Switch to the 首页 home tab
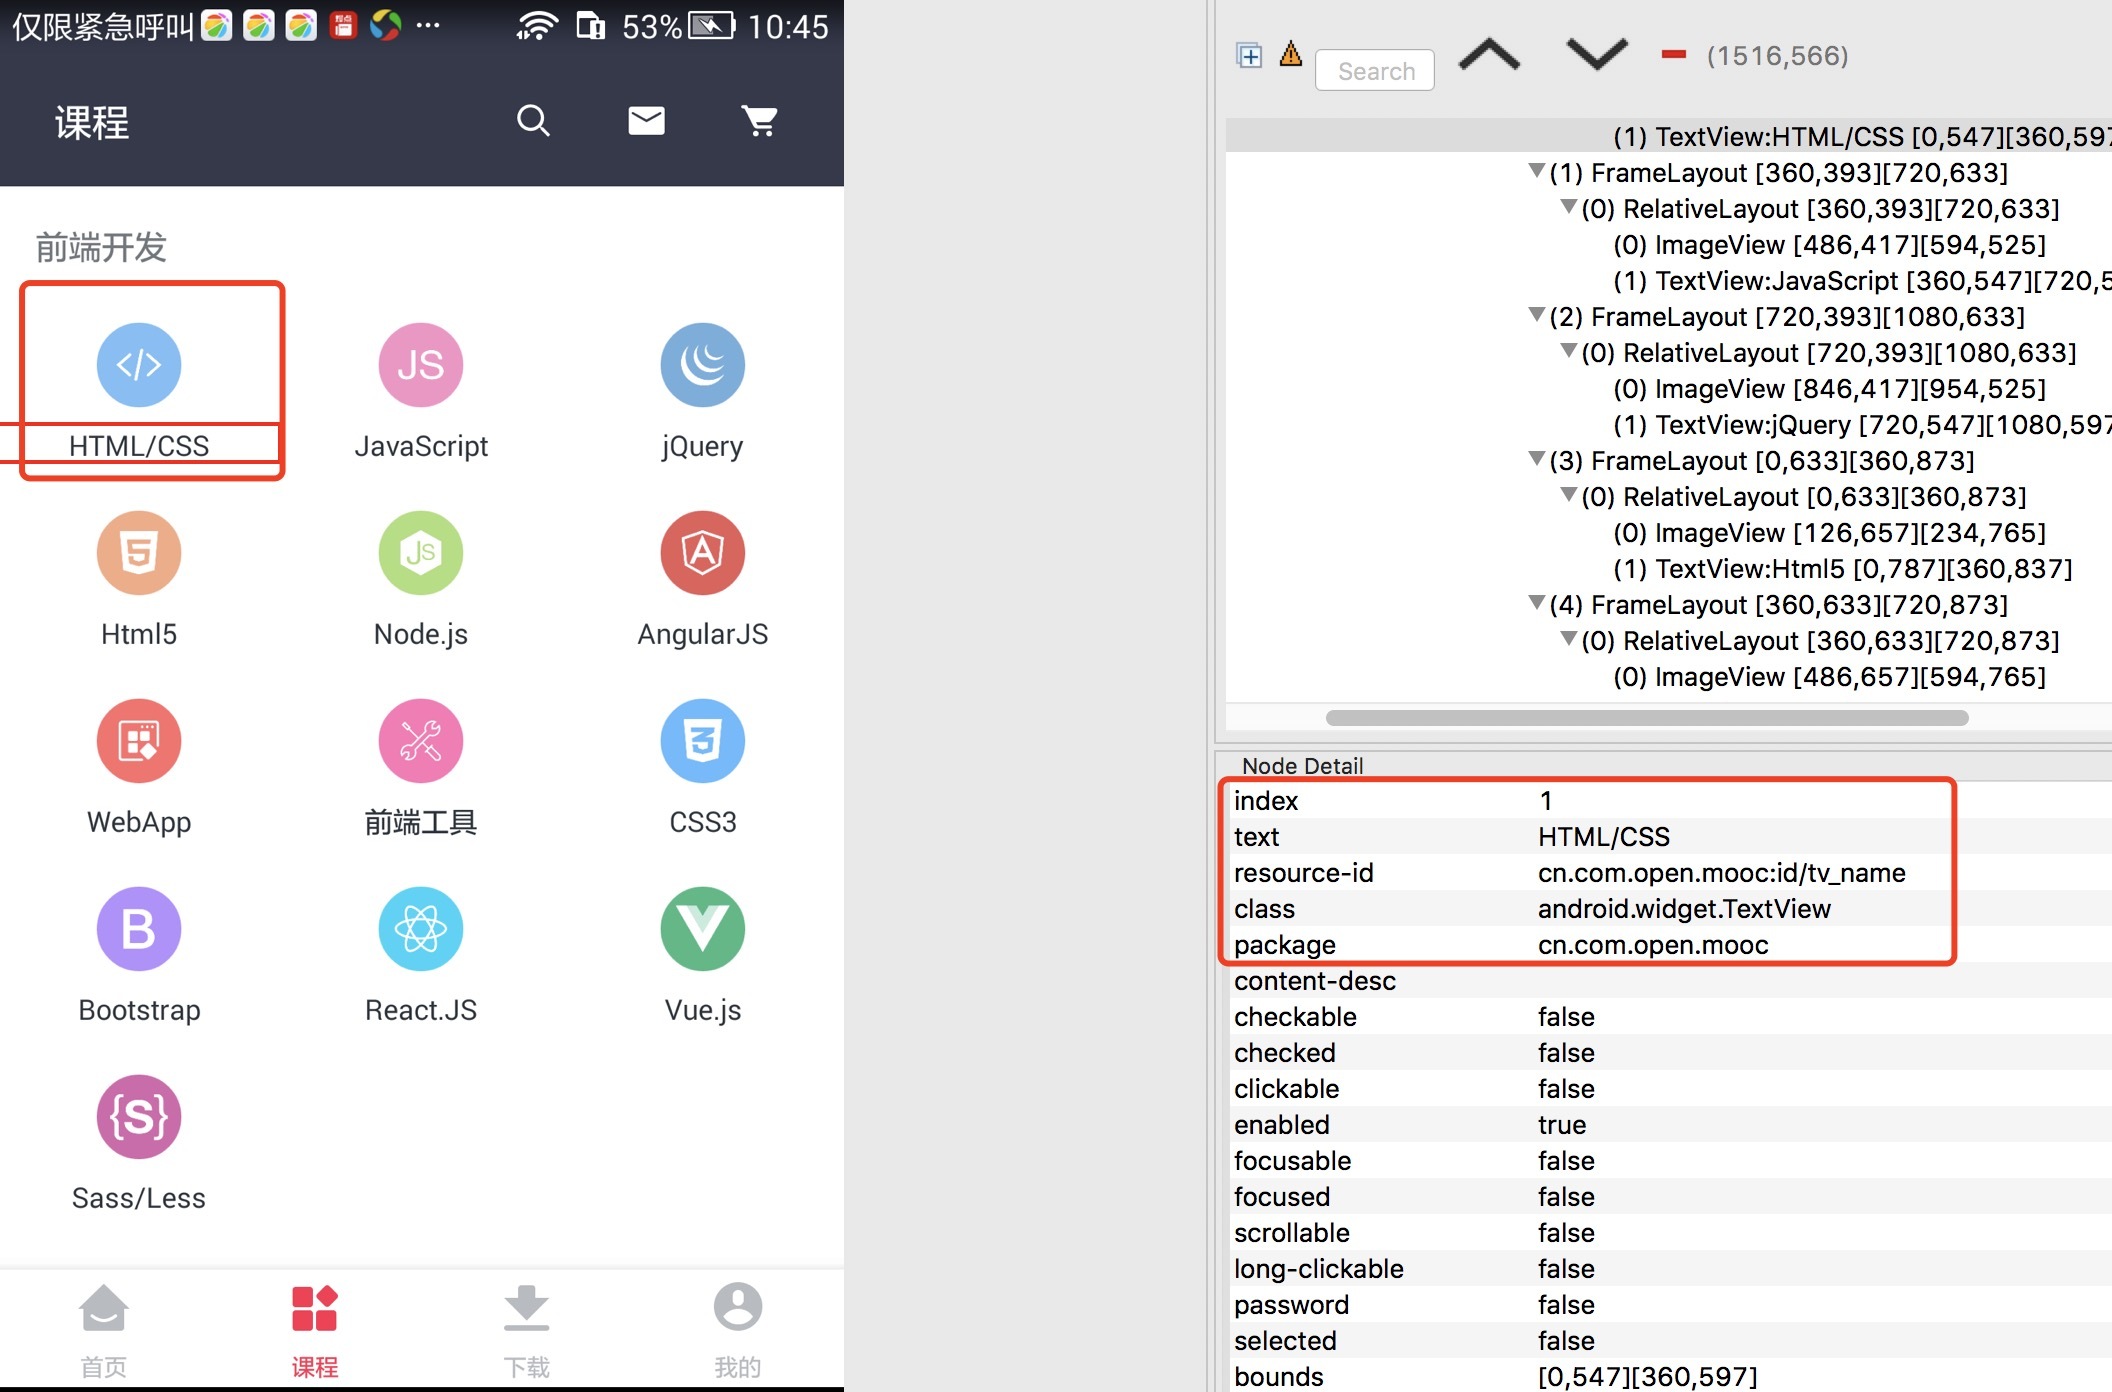The image size is (2112, 1392). tap(104, 1330)
